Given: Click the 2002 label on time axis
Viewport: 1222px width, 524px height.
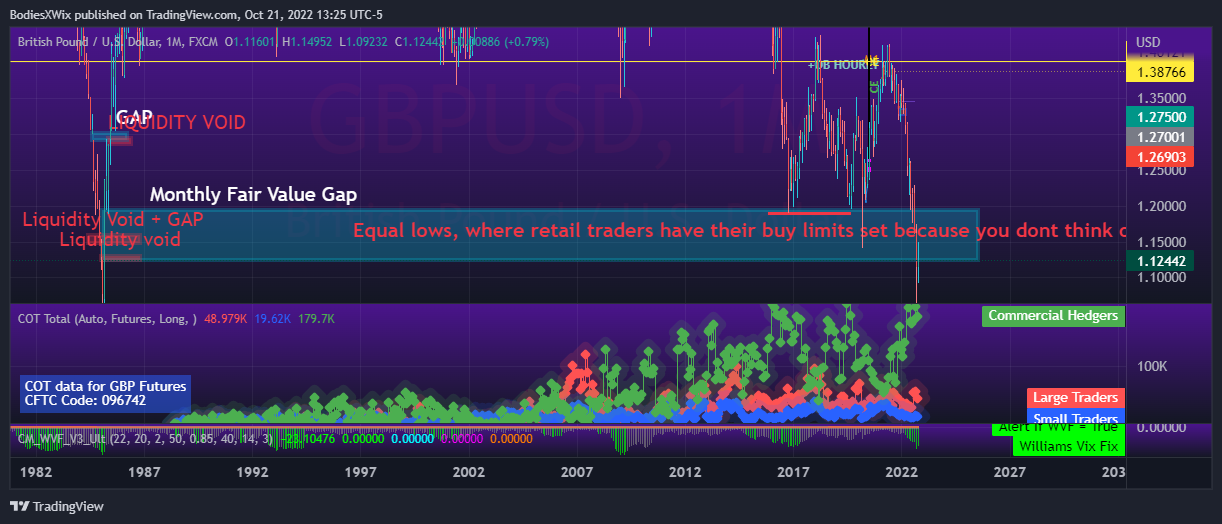Looking at the screenshot, I should 468,471.
